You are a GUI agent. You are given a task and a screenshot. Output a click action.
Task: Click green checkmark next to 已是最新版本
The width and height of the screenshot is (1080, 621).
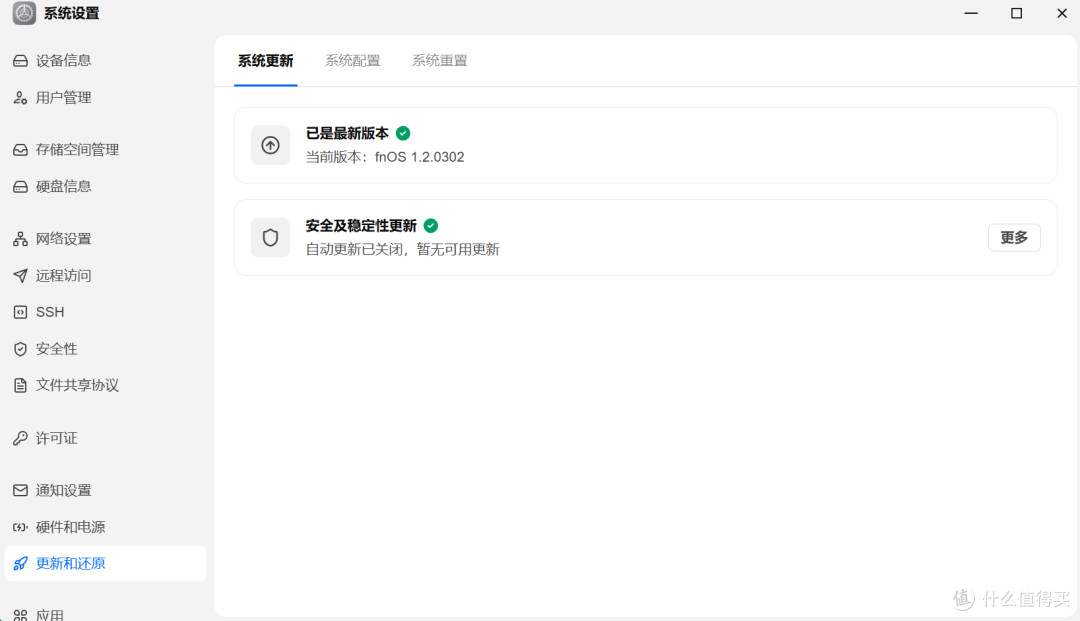[404, 134]
